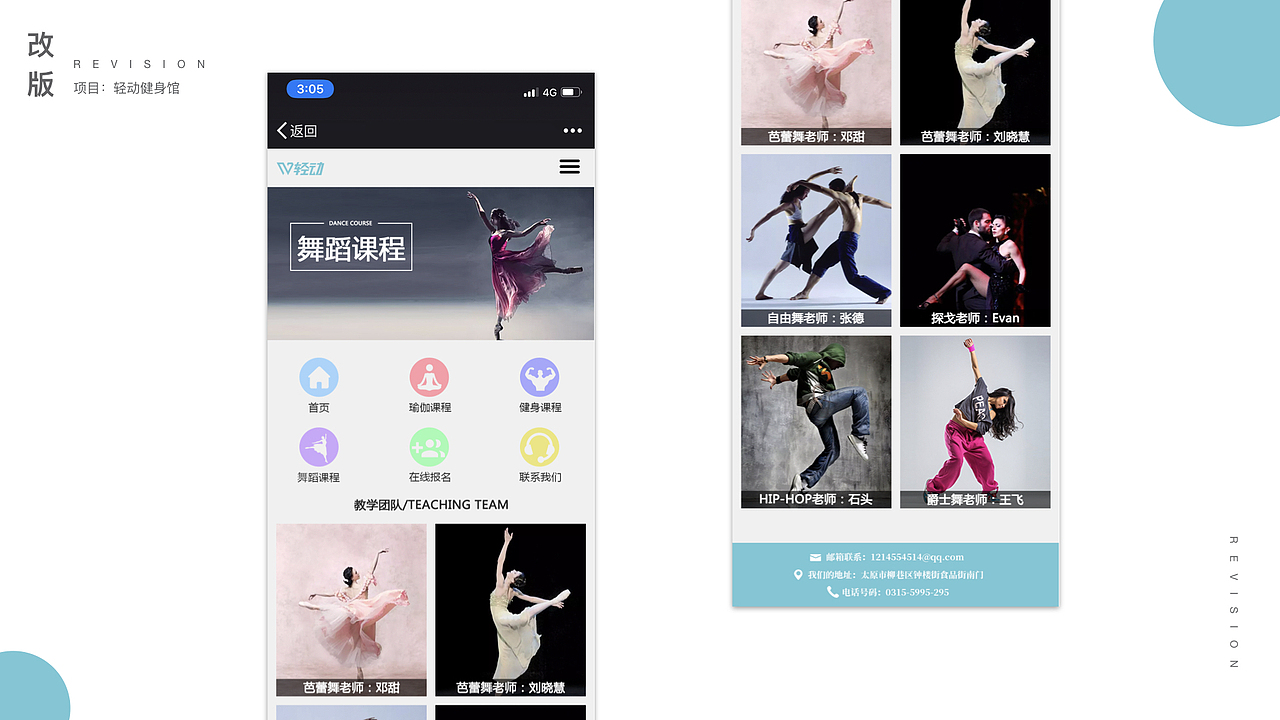Click the email address 1214554514@qq.com
1280x720 pixels.
tap(917, 558)
